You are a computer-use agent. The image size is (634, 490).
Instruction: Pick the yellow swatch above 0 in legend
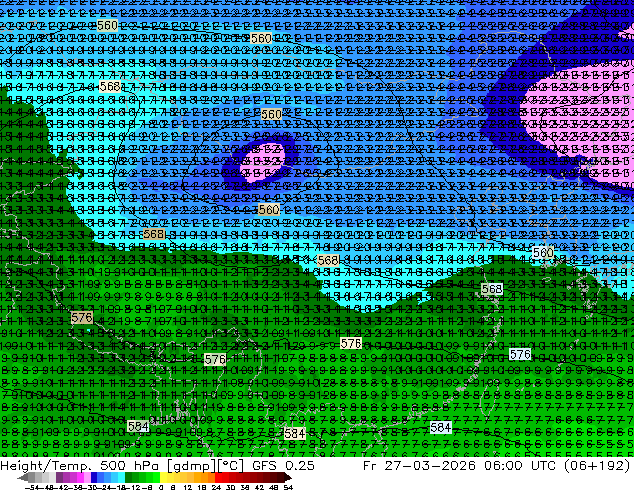(163, 477)
